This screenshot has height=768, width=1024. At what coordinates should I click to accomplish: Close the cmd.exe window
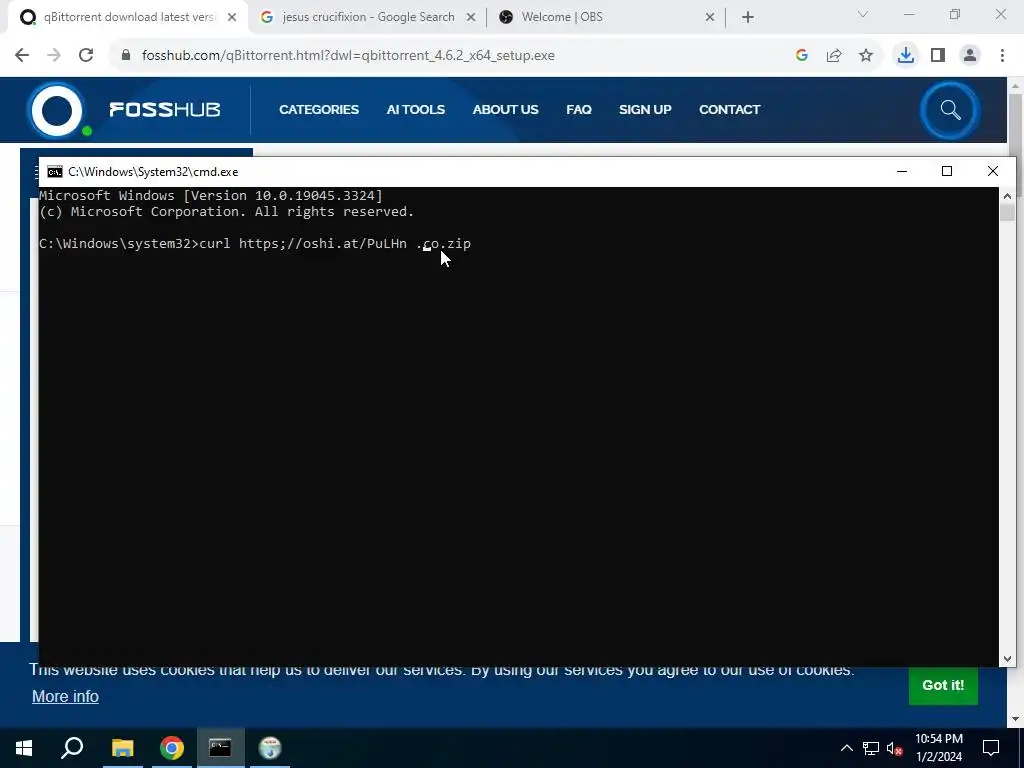pos(993,172)
